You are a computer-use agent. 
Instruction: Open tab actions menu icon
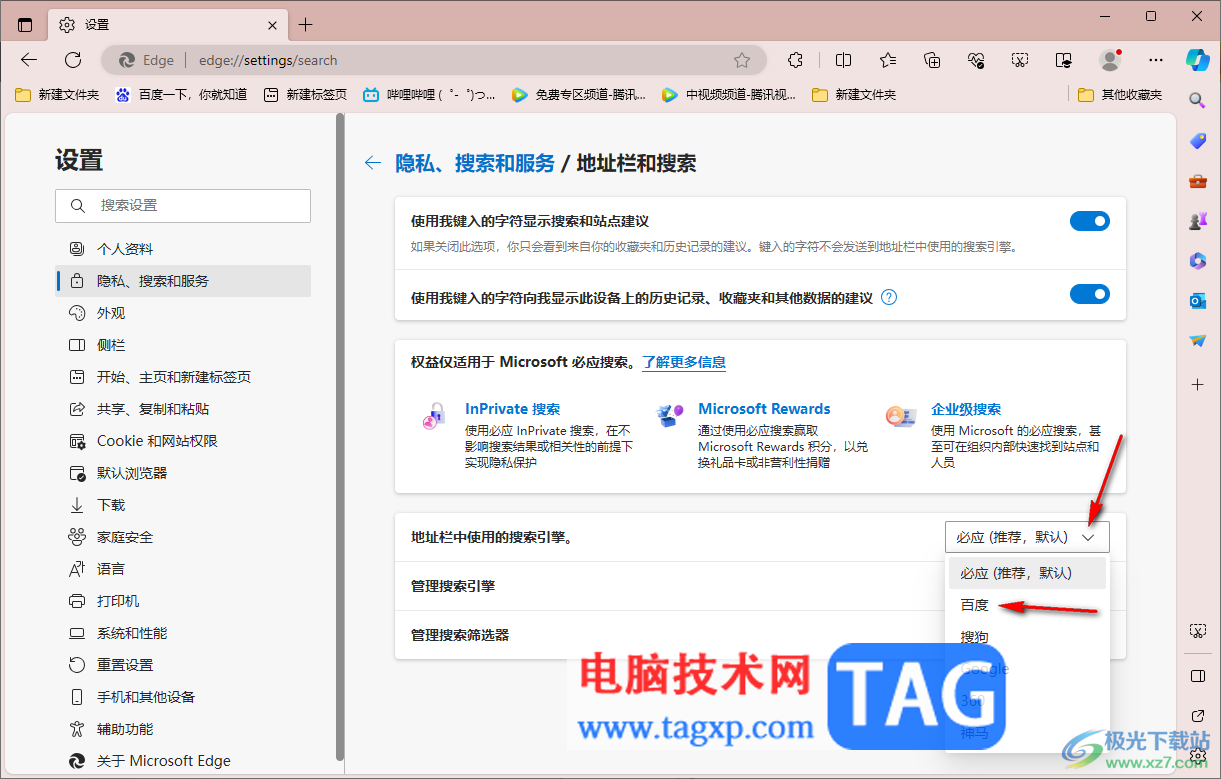pyautogui.click(x=25, y=24)
